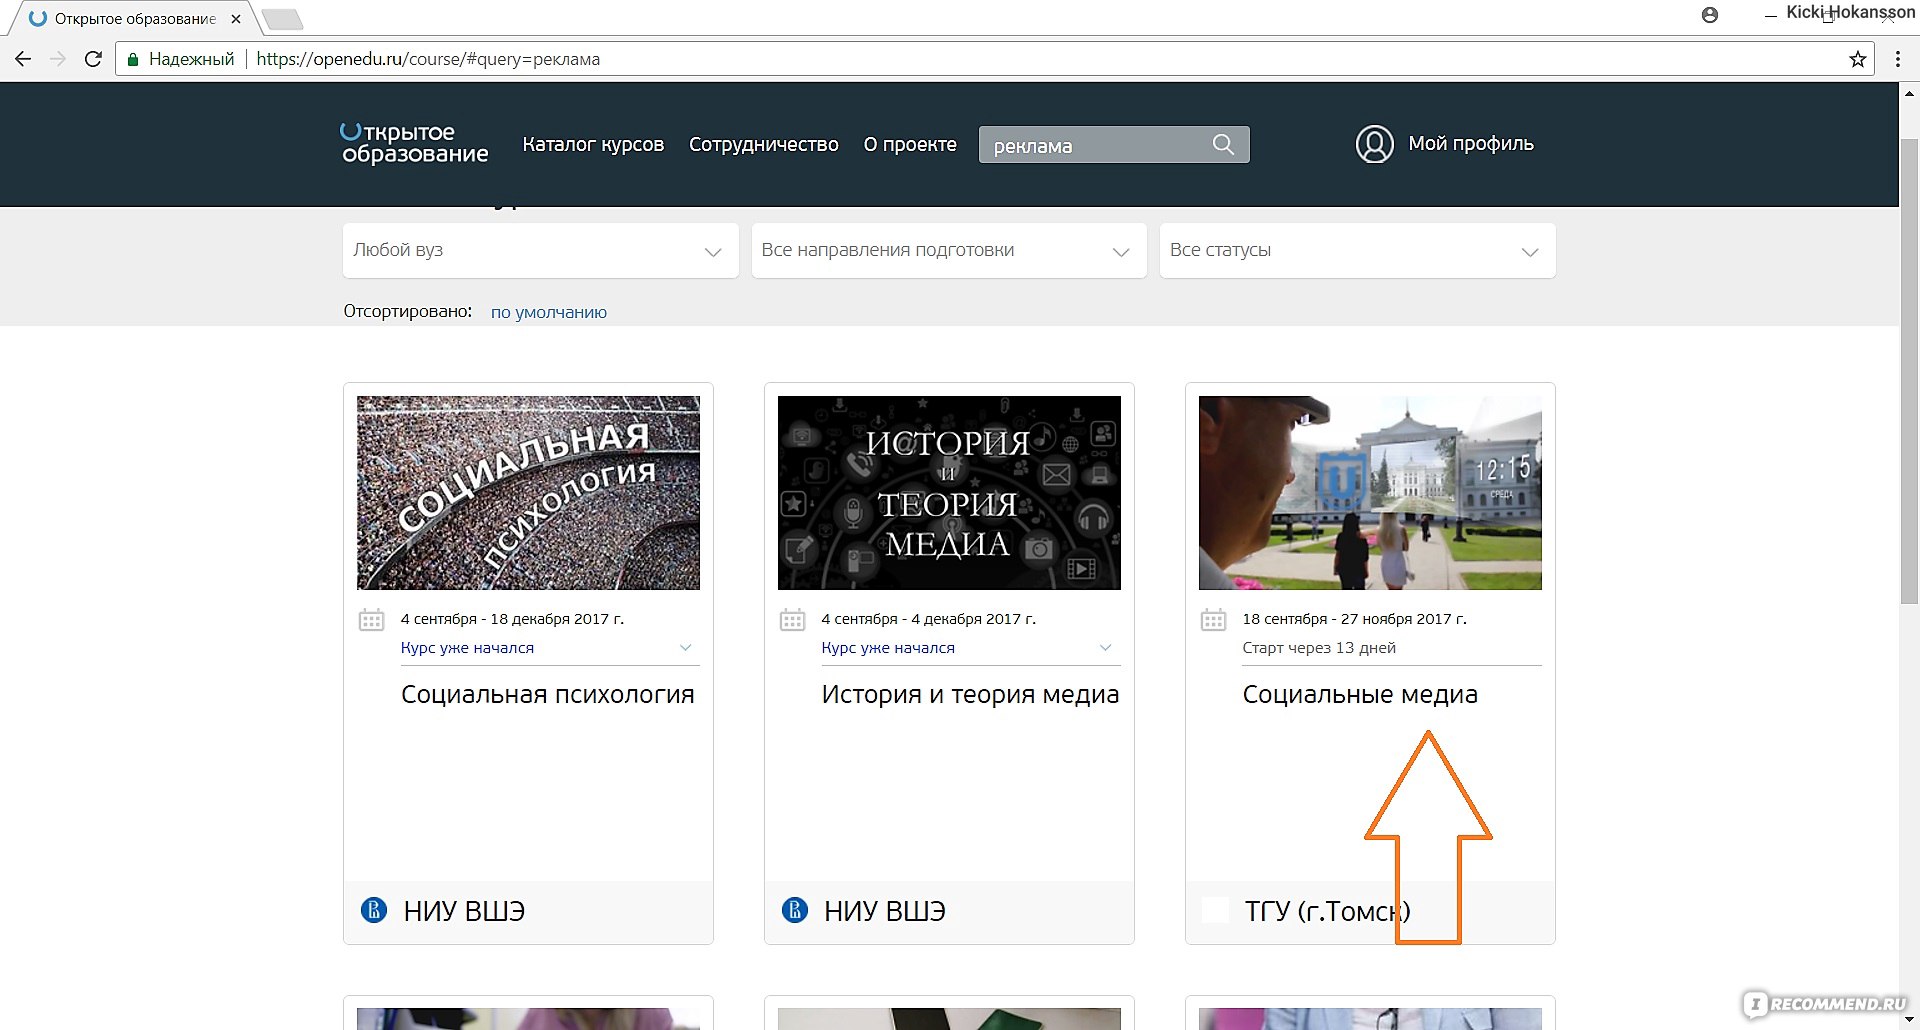
Task: Open the Социальные медиа course title
Action: tap(1360, 695)
